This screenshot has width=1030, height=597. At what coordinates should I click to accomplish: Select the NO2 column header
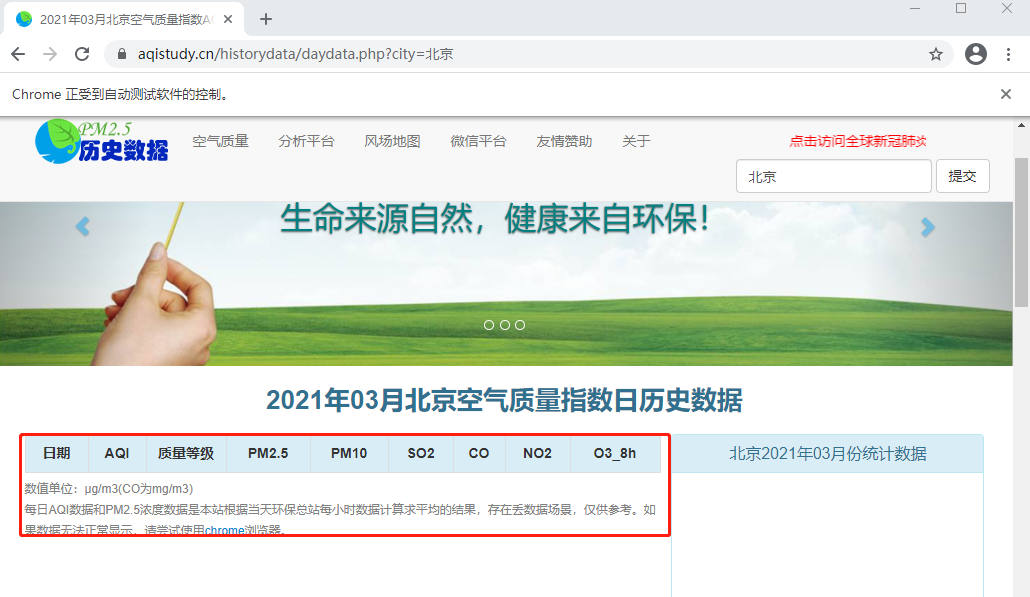point(537,453)
